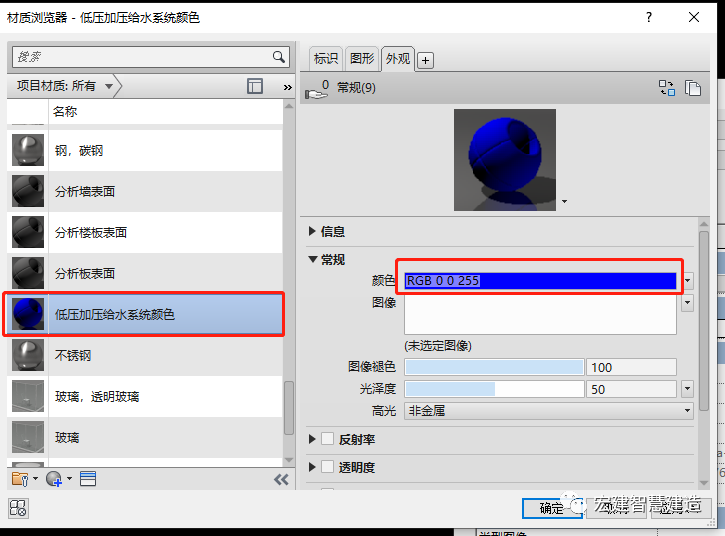This screenshot has height=536, width=725.
Task: Click the 确定 button
Action: 552,508
